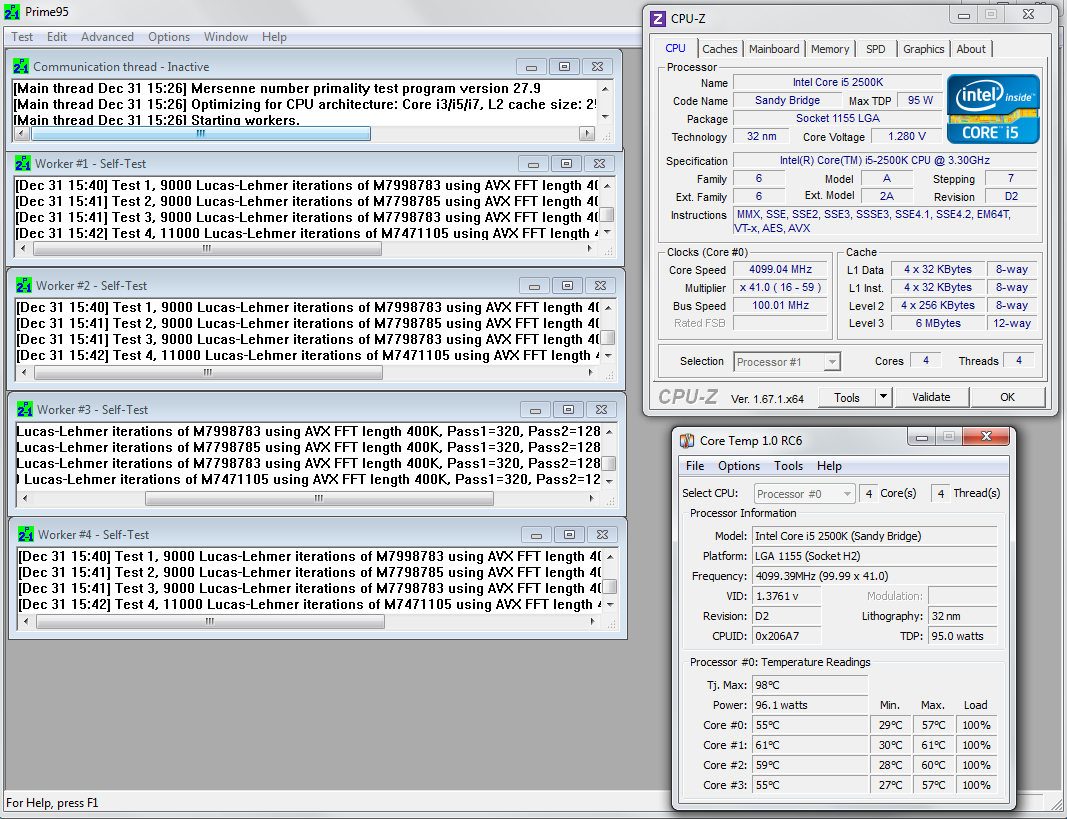Screen dimensions: 1067x819
Task: Click Worker #3 scroll left arrow
Action: 24,499
